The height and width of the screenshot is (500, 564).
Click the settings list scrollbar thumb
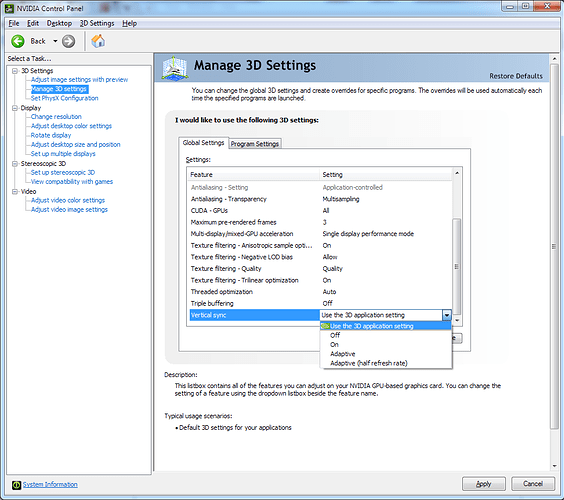pos(457,267)
